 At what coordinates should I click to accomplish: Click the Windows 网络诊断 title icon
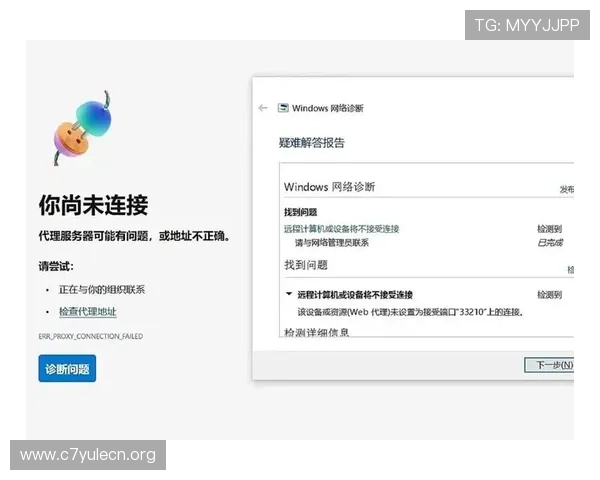[x=283, y=108]
